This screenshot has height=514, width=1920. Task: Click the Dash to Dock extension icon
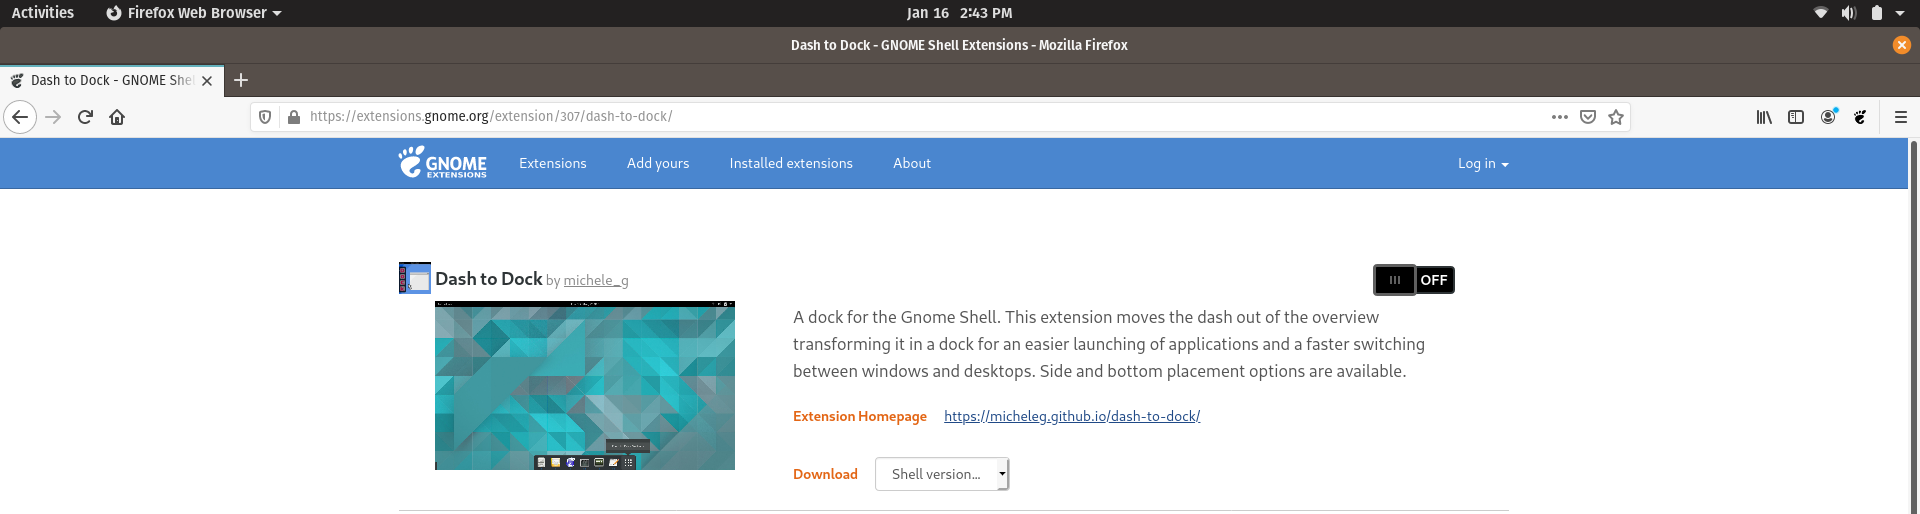pos(414,278)
